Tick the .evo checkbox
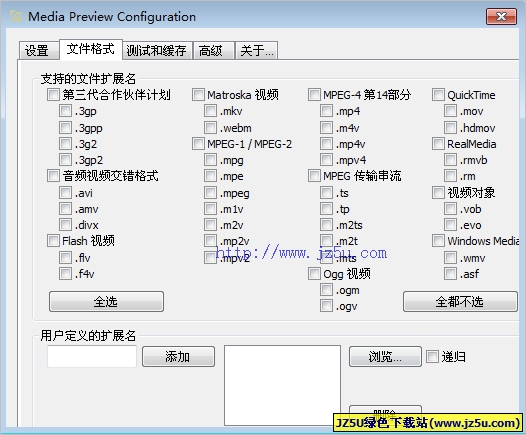 click(x=451, y=225)
